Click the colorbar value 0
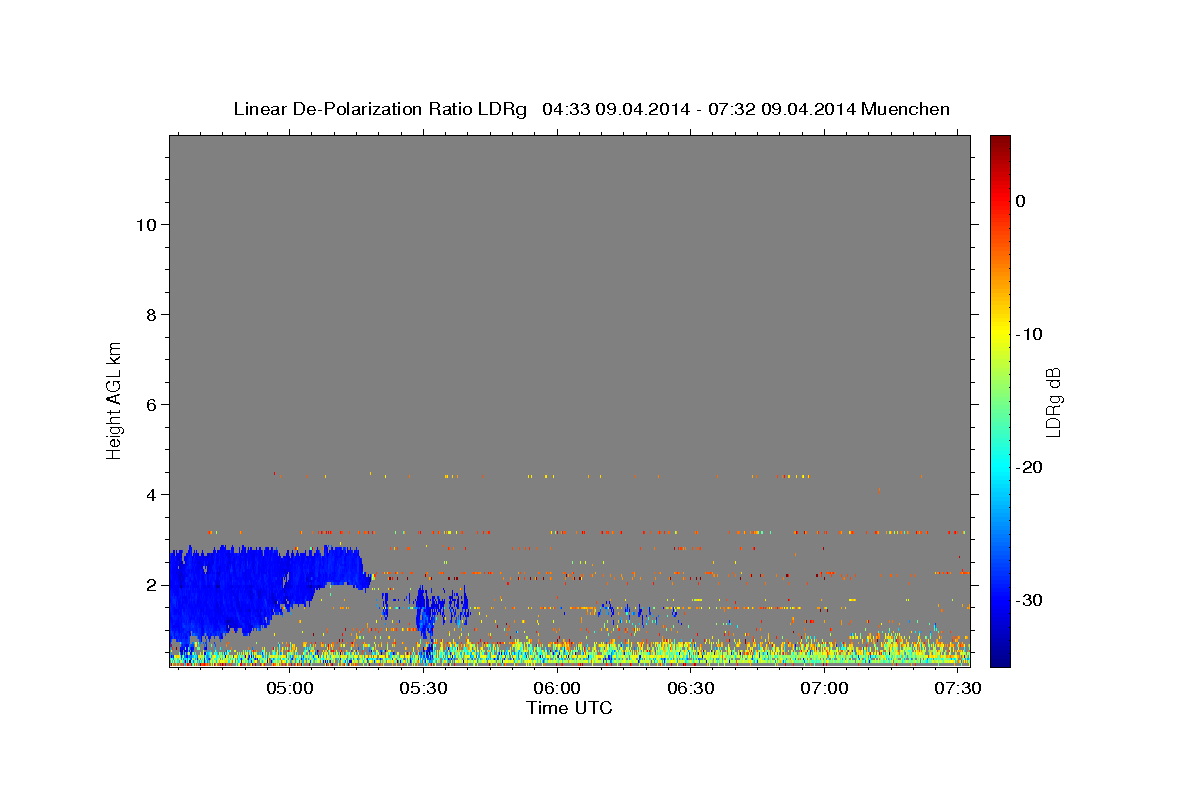 tap(1021, 201)
